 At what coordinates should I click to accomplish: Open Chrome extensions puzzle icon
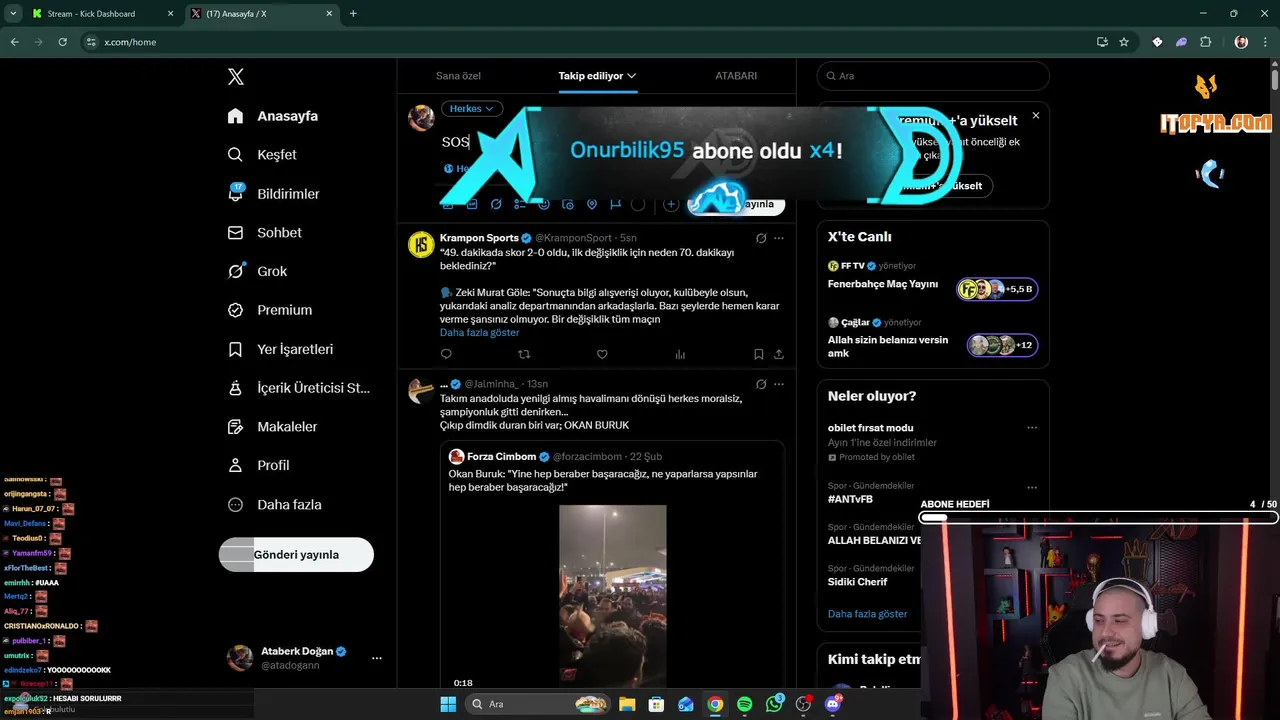click(x=1205, y=42)
